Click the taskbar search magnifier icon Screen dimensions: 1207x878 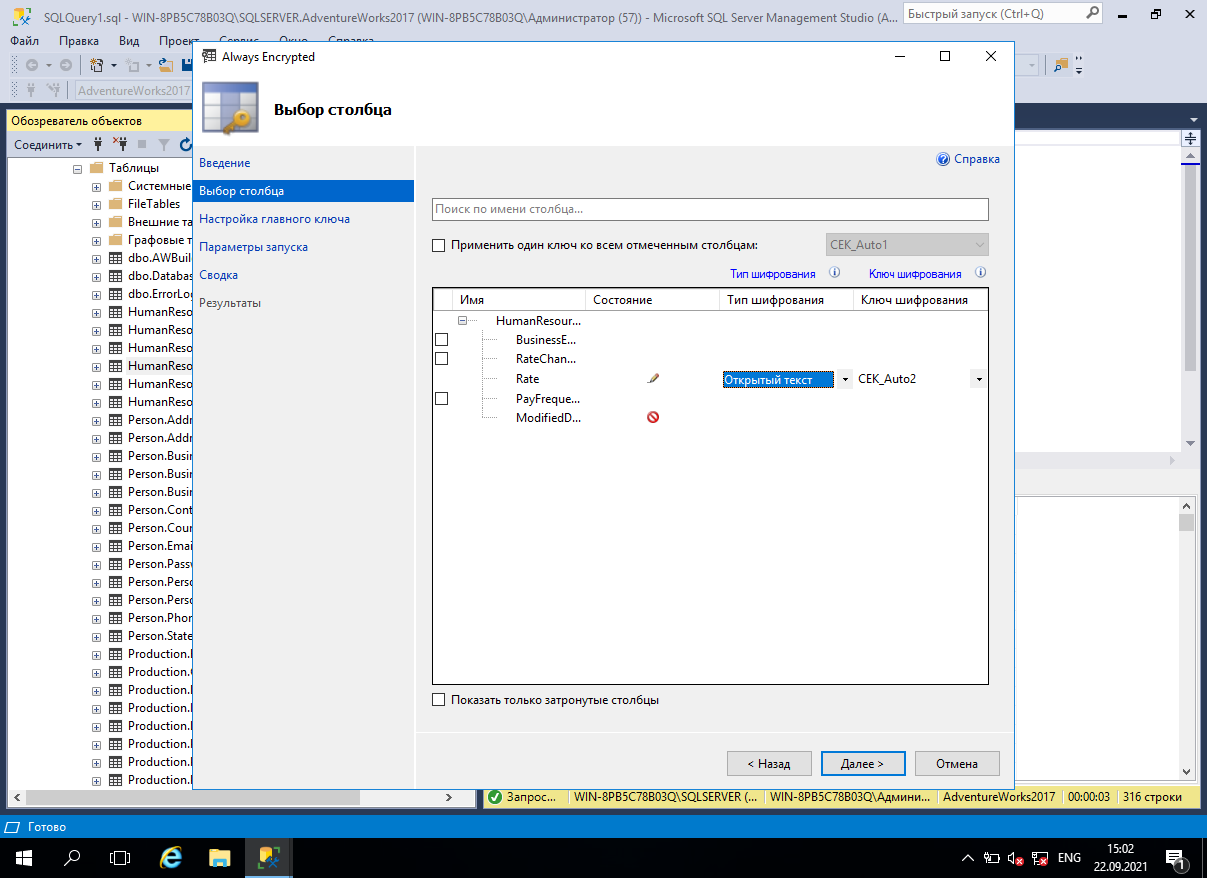point(72,857)
